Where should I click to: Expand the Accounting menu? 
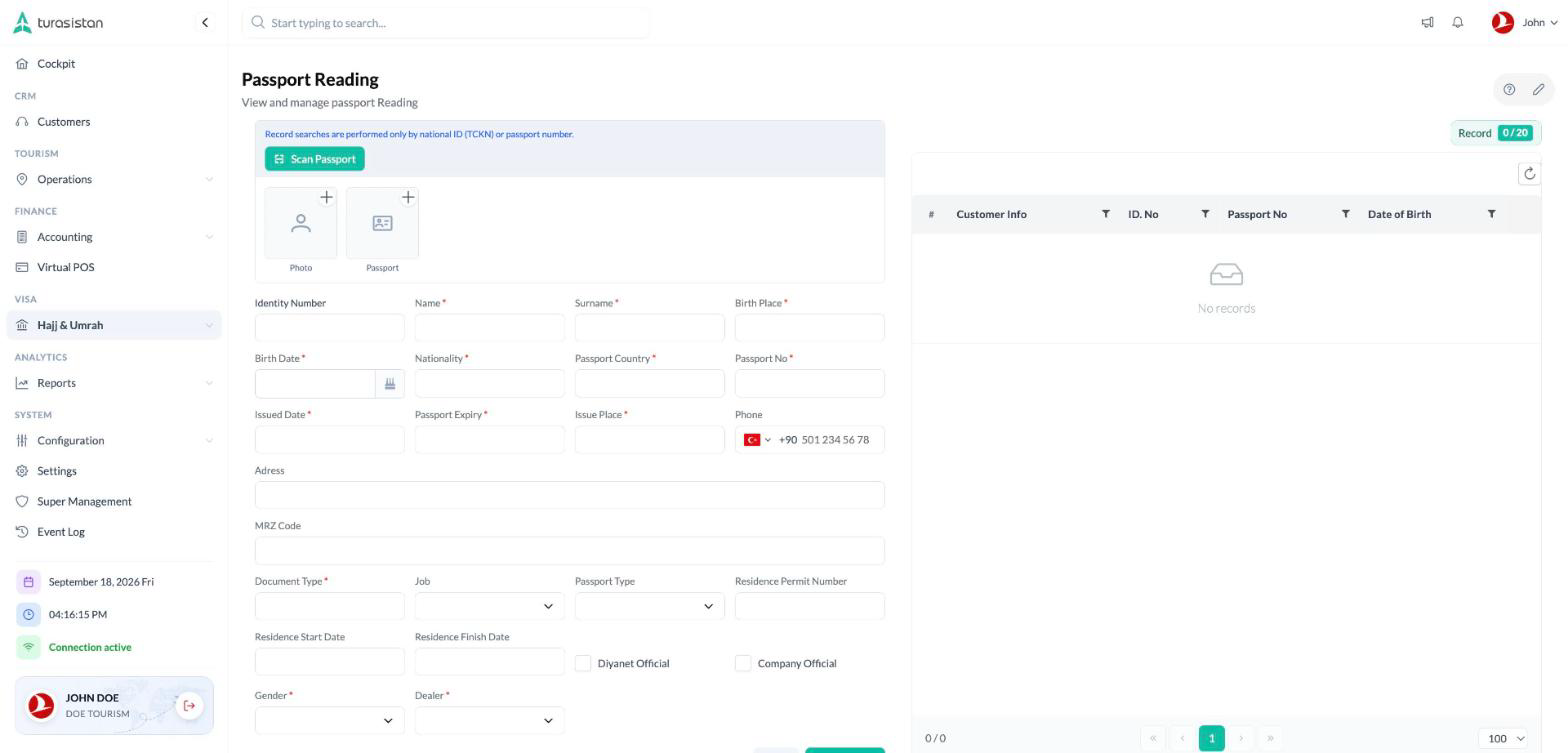(114, 237)
